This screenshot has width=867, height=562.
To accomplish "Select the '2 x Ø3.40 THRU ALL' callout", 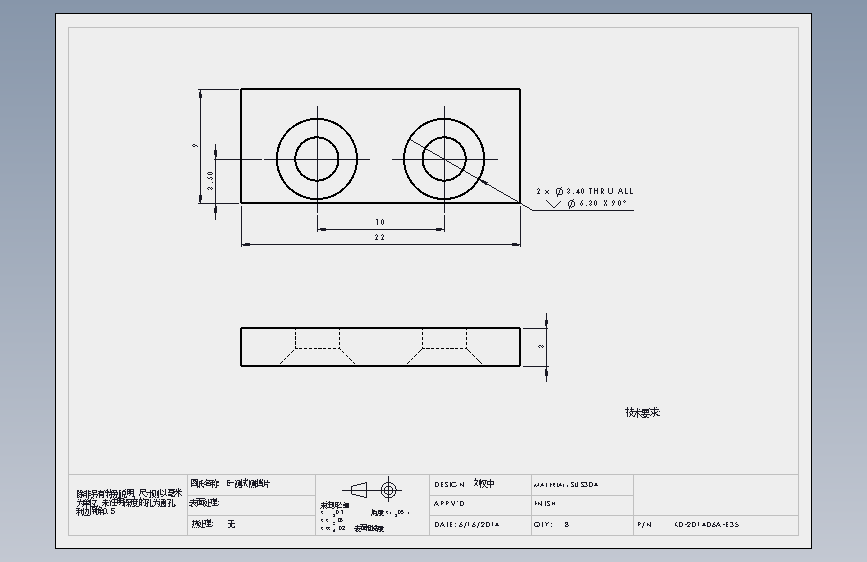I will (585, 191).
